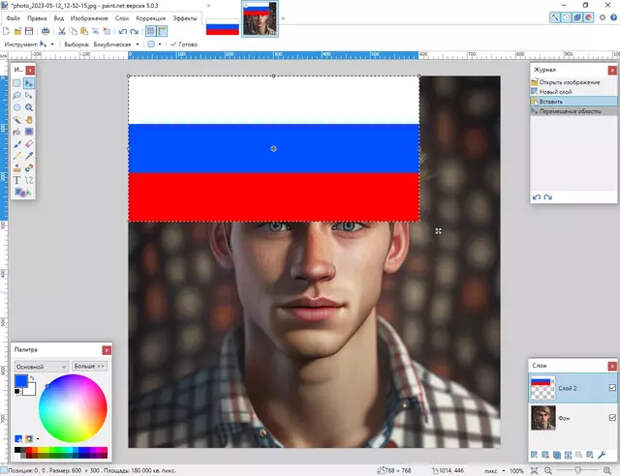Select the Lasso Select tool
620x476 pixels.
coord(17,95)
